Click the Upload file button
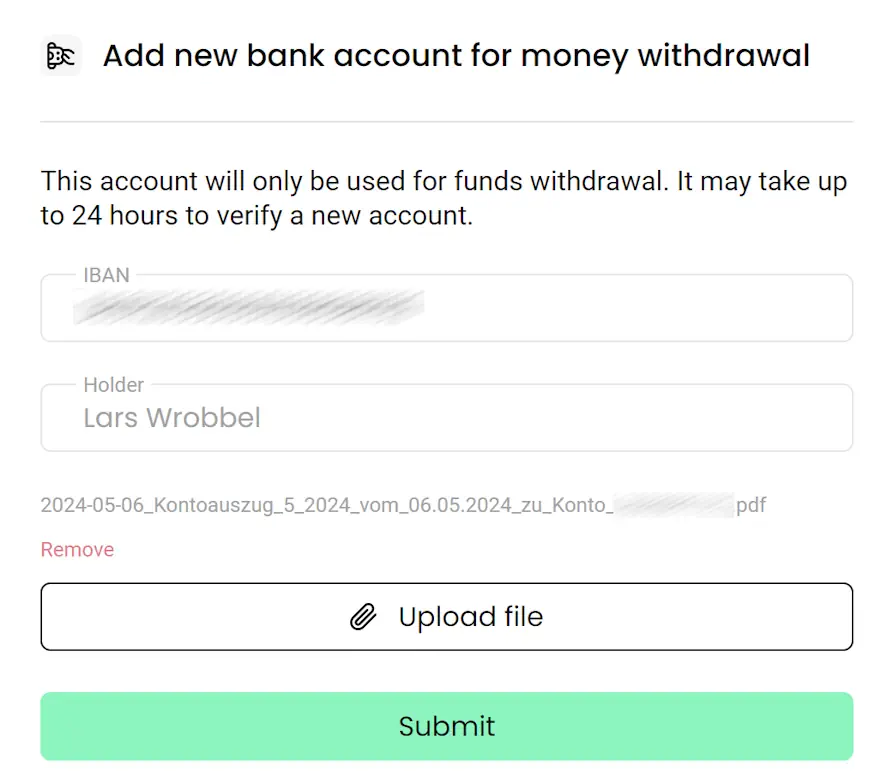This screenshot has width=875, height=771. tap(446, 617)
